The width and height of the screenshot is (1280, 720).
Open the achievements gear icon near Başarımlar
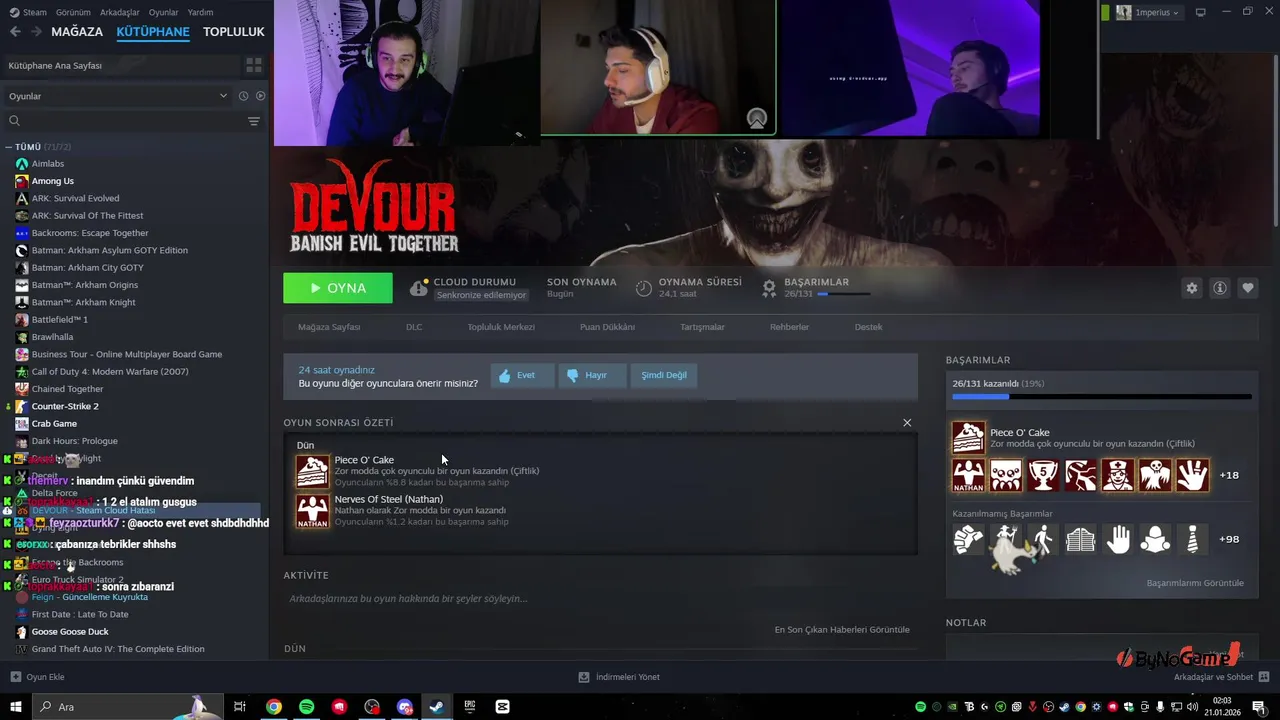769,288
